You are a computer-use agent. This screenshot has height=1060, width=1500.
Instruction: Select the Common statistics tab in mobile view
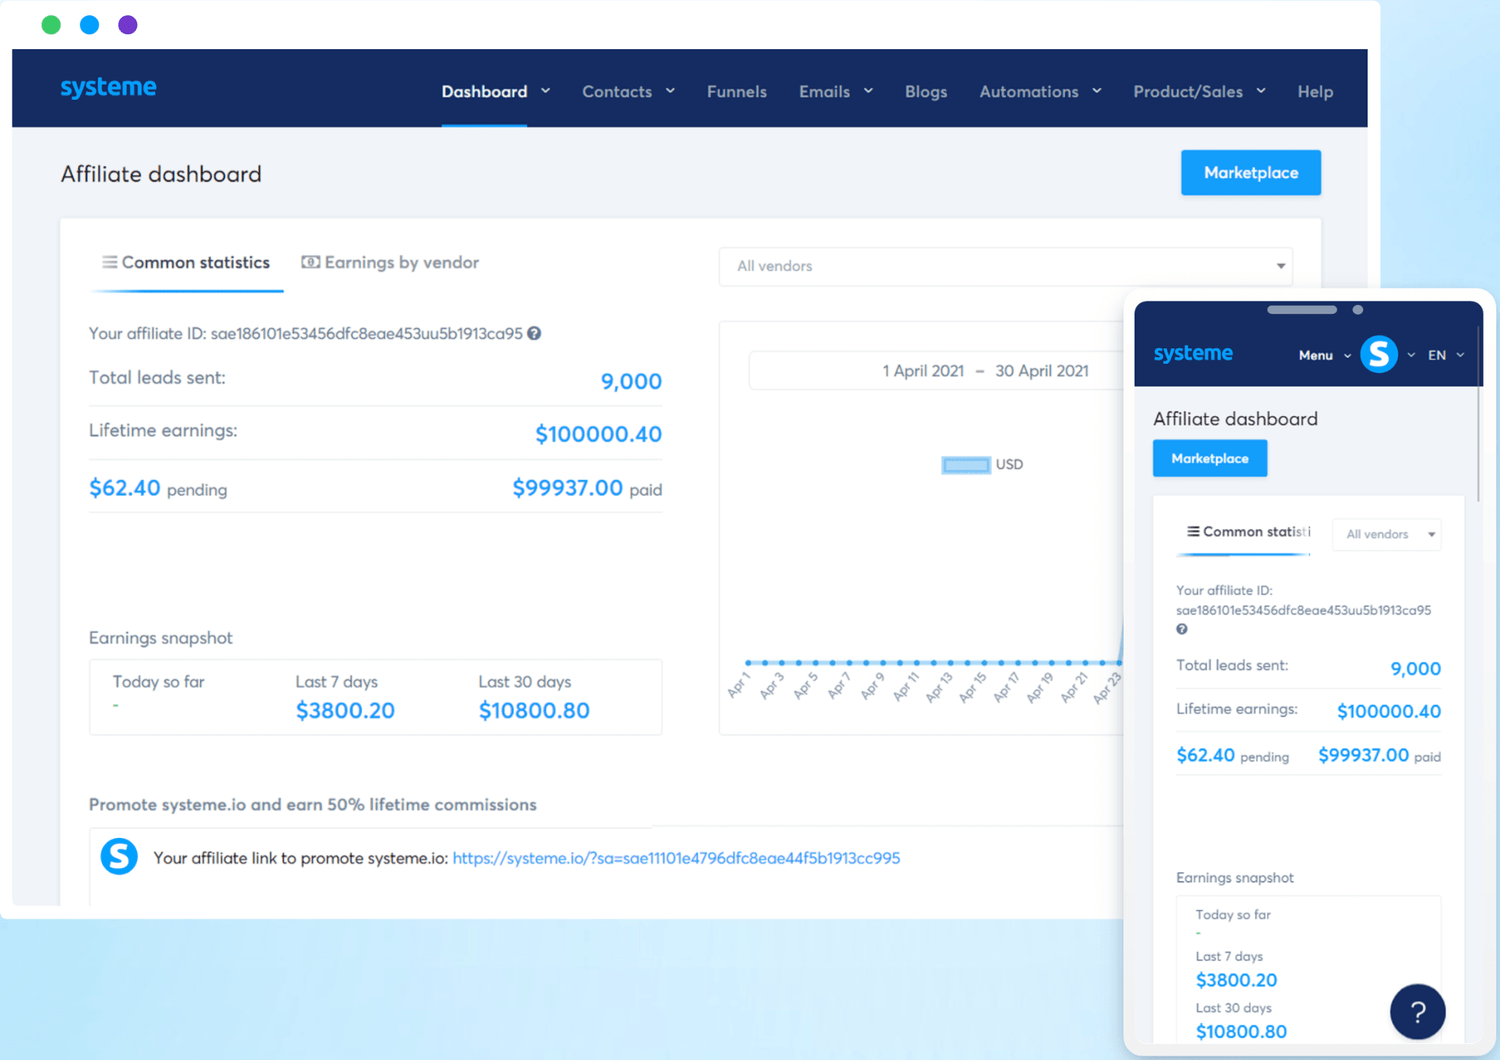coord(1248,532)
